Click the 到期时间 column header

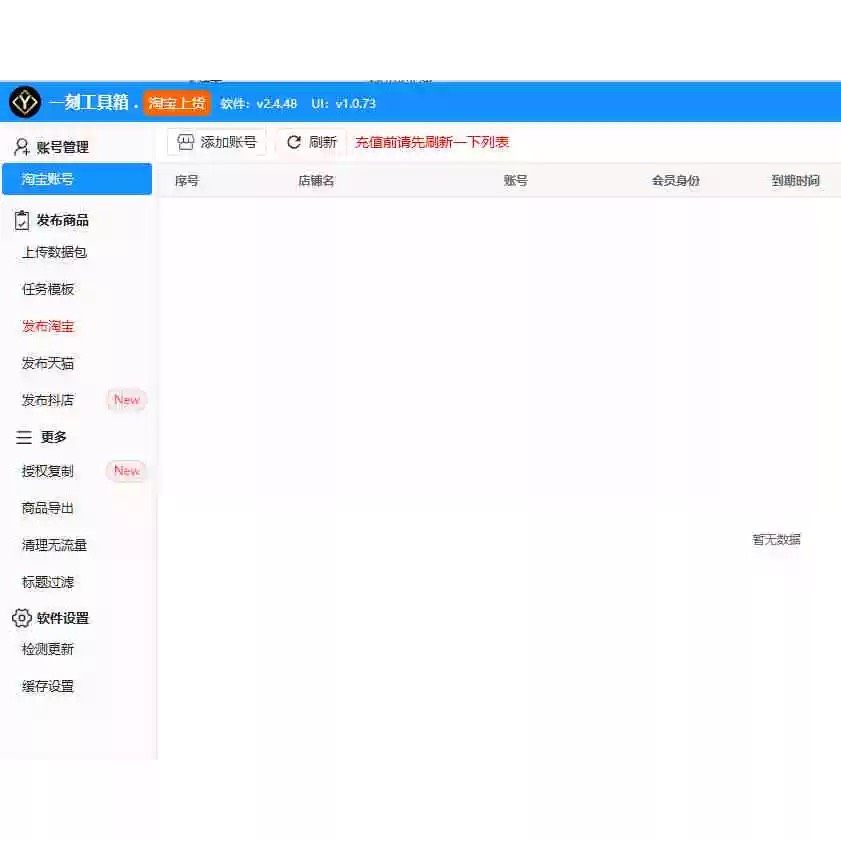[795, 181]
